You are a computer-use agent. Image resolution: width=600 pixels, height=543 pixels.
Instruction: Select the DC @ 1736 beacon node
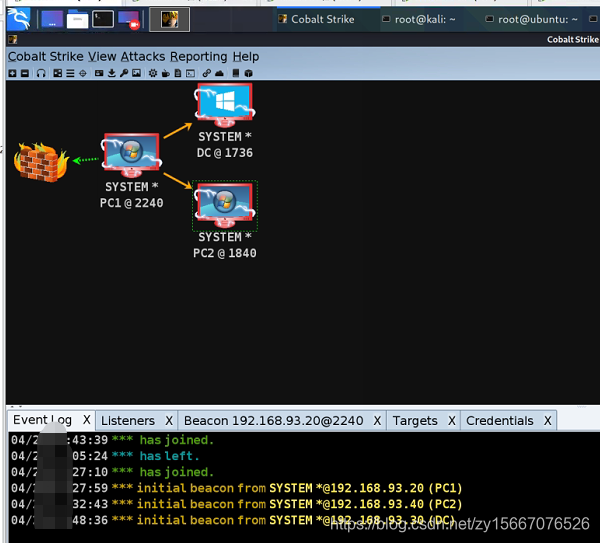(x=225, y=105)
